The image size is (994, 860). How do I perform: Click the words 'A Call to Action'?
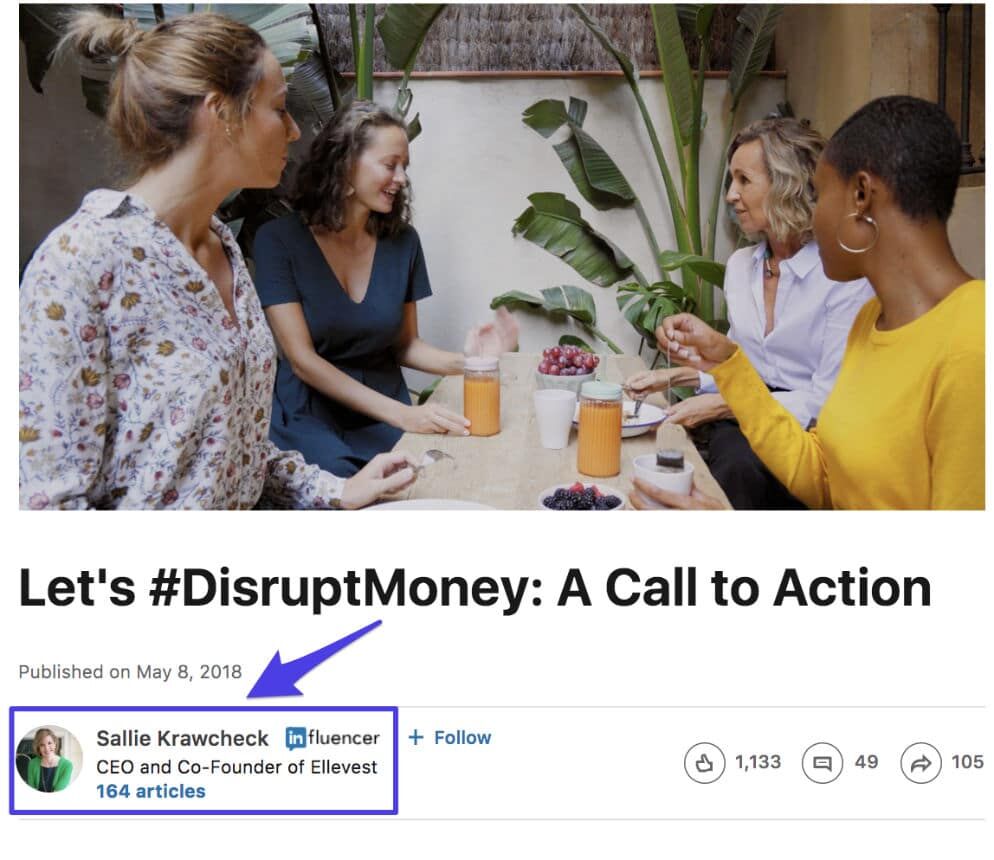[x=743, y=588]
